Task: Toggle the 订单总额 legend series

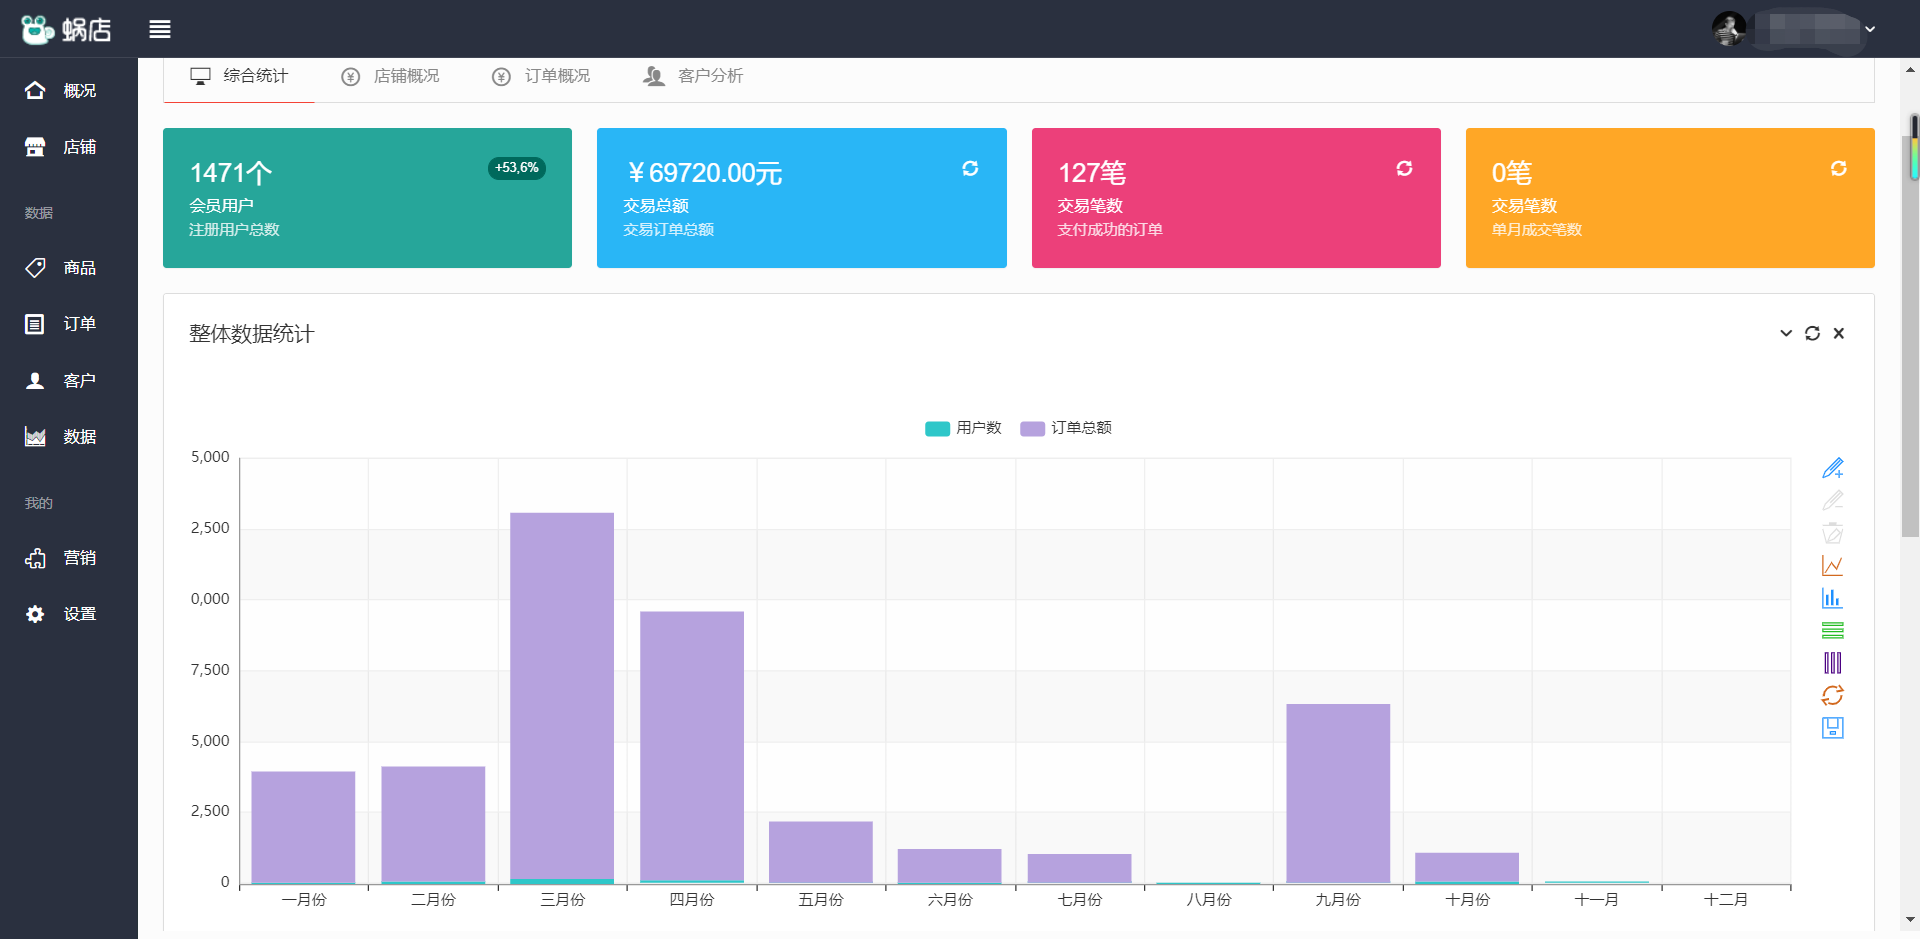Action: click(x=1066, y=428)
